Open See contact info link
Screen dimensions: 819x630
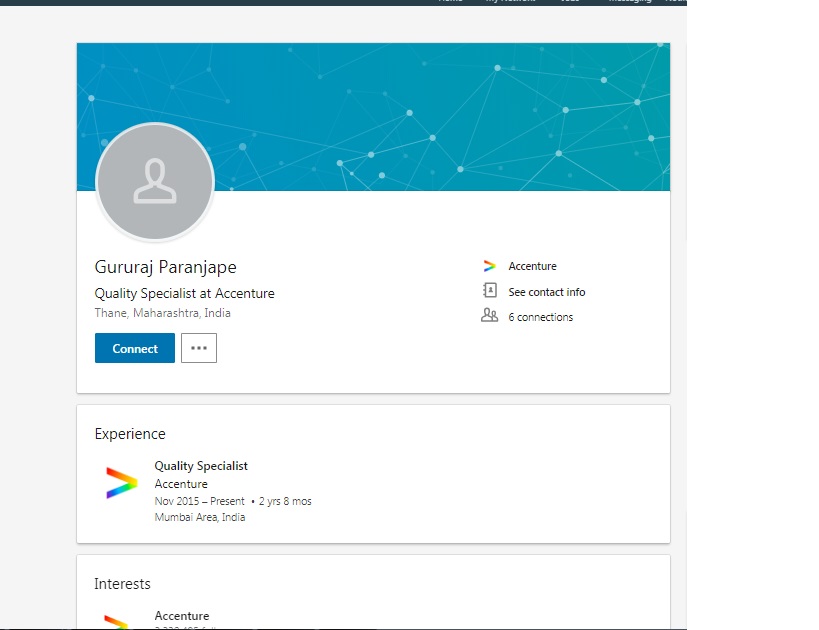coord(547,292)
